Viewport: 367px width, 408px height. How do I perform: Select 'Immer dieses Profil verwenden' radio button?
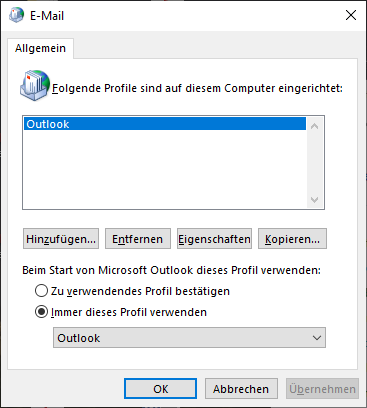(41, 312)
